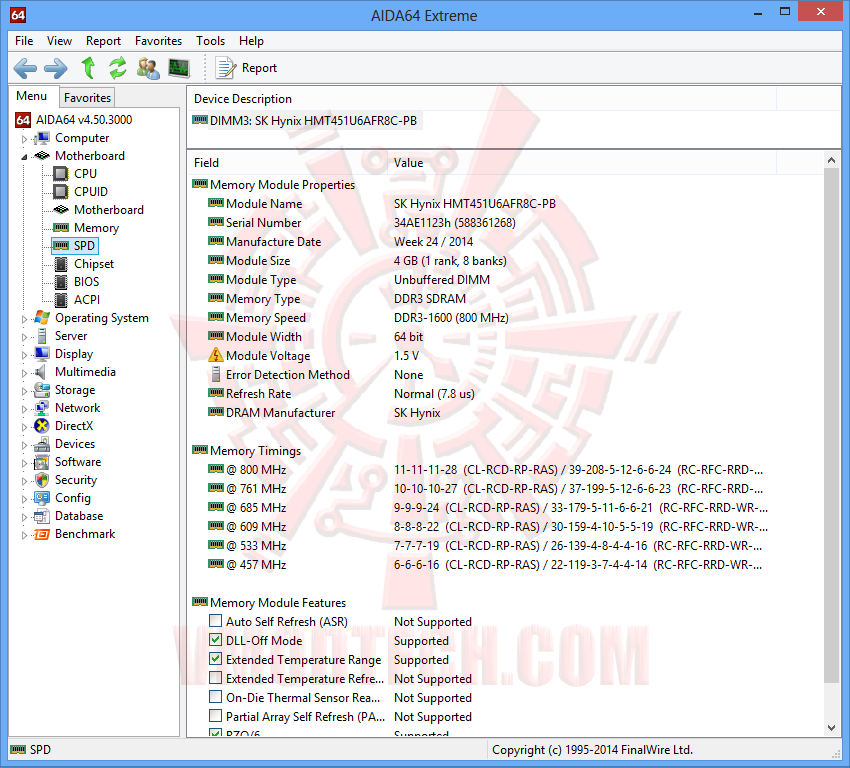
Task: Click the Operating System Windows flag icon
Action: click(x=42, y=318)
